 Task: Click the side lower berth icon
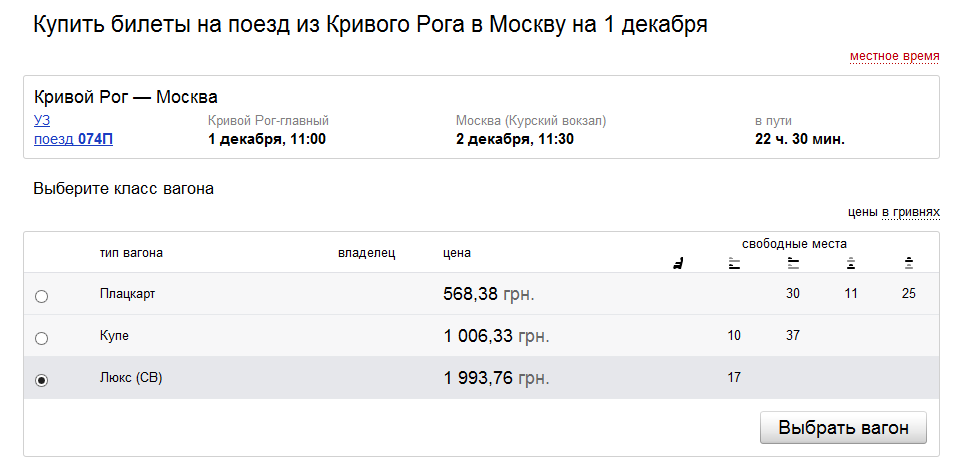[x=851, y=264]
